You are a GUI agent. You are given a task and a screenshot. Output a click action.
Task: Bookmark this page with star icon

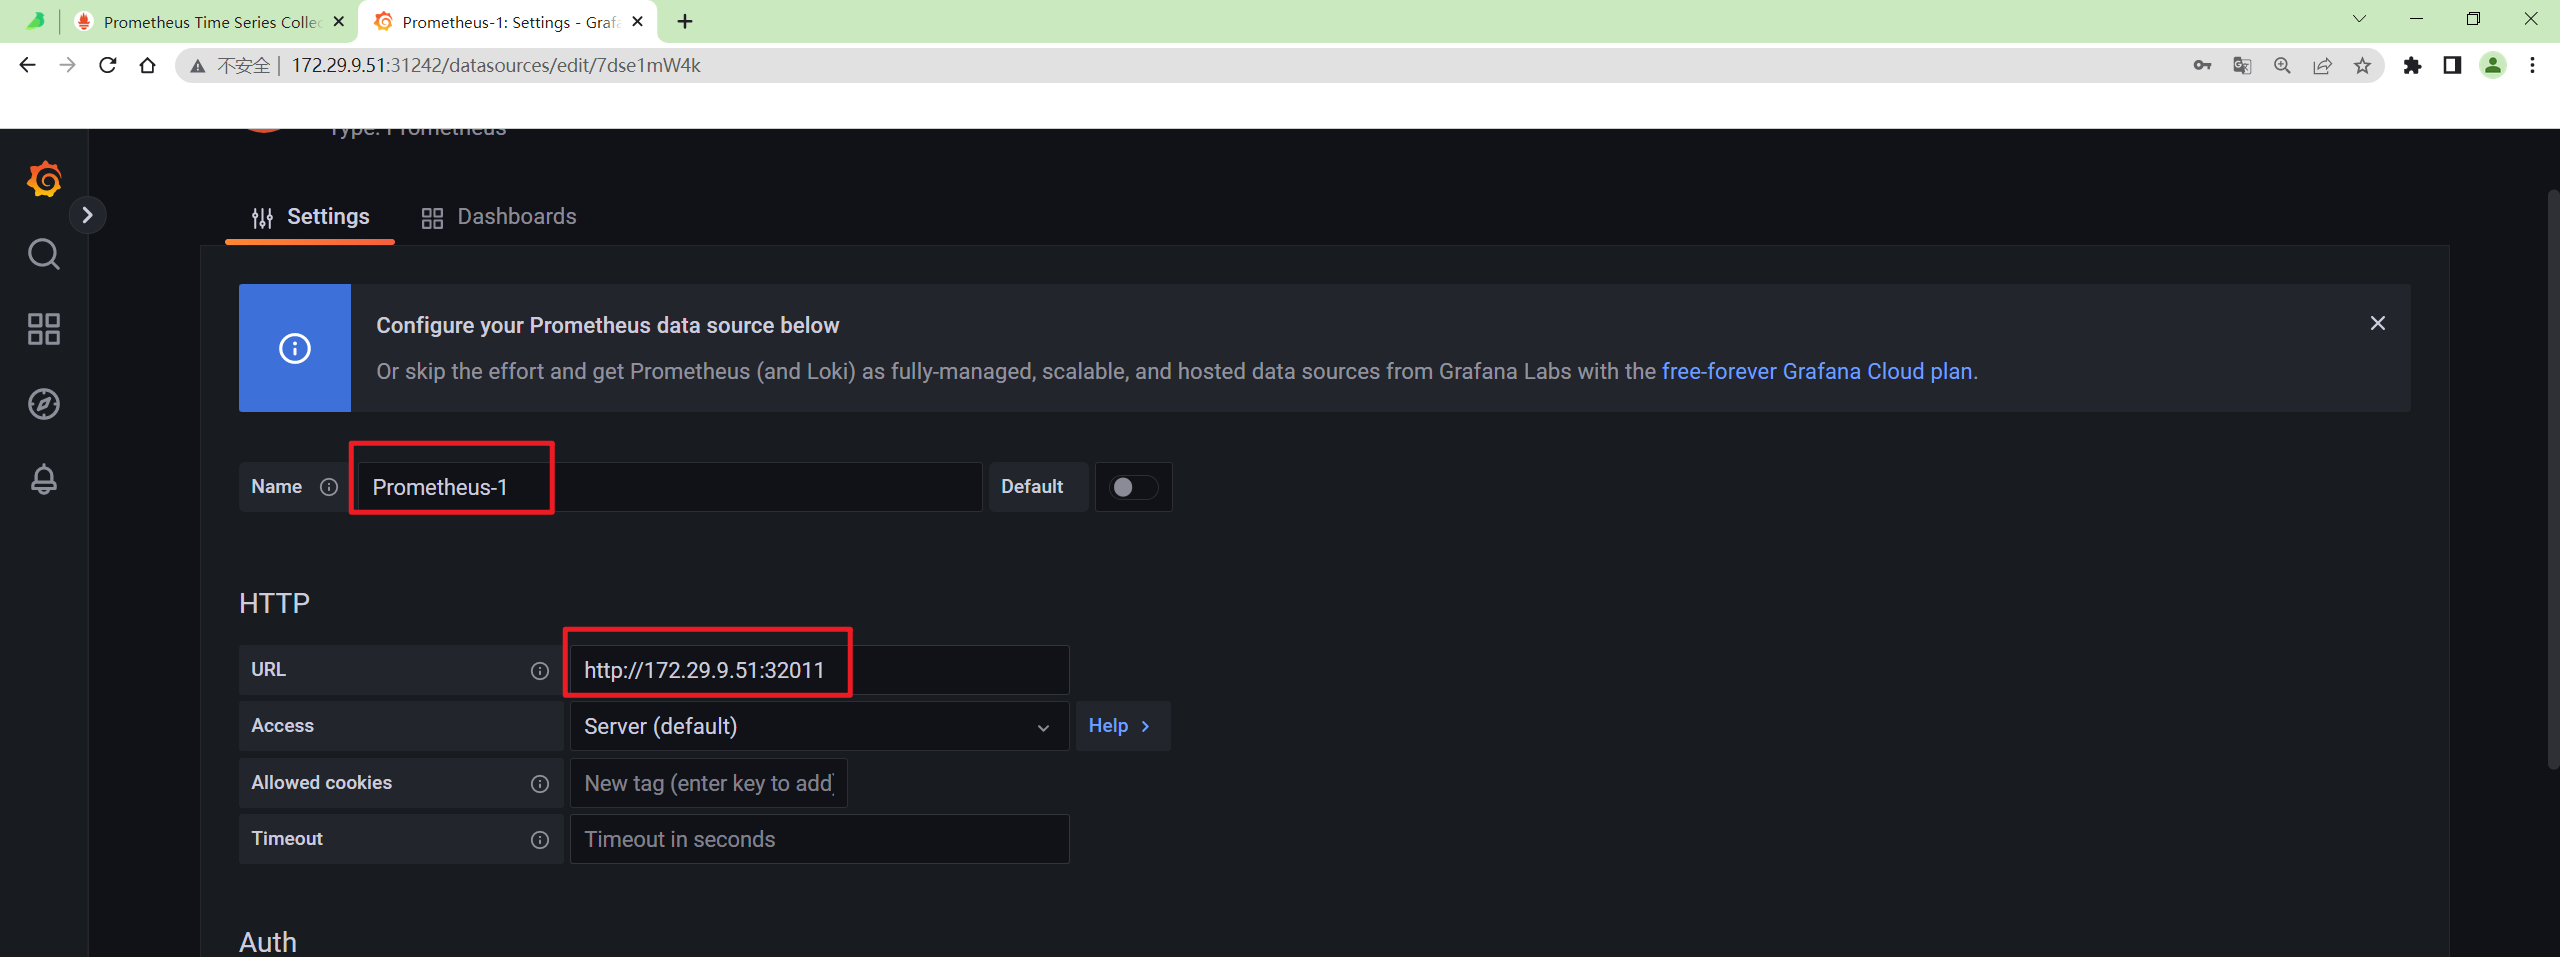[2362, 66]
